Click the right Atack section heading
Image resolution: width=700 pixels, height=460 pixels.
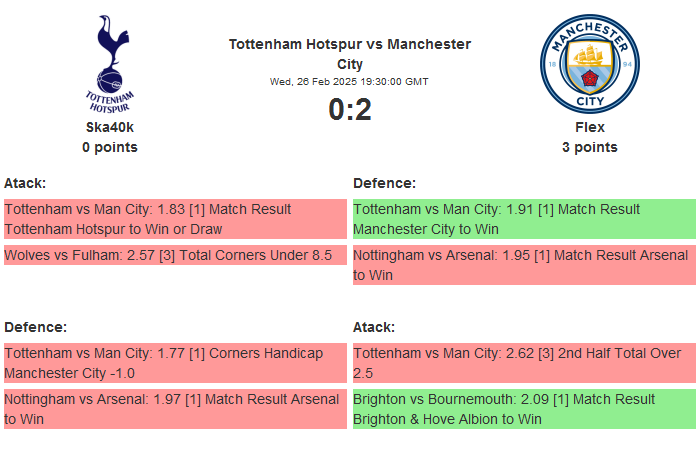374,327
